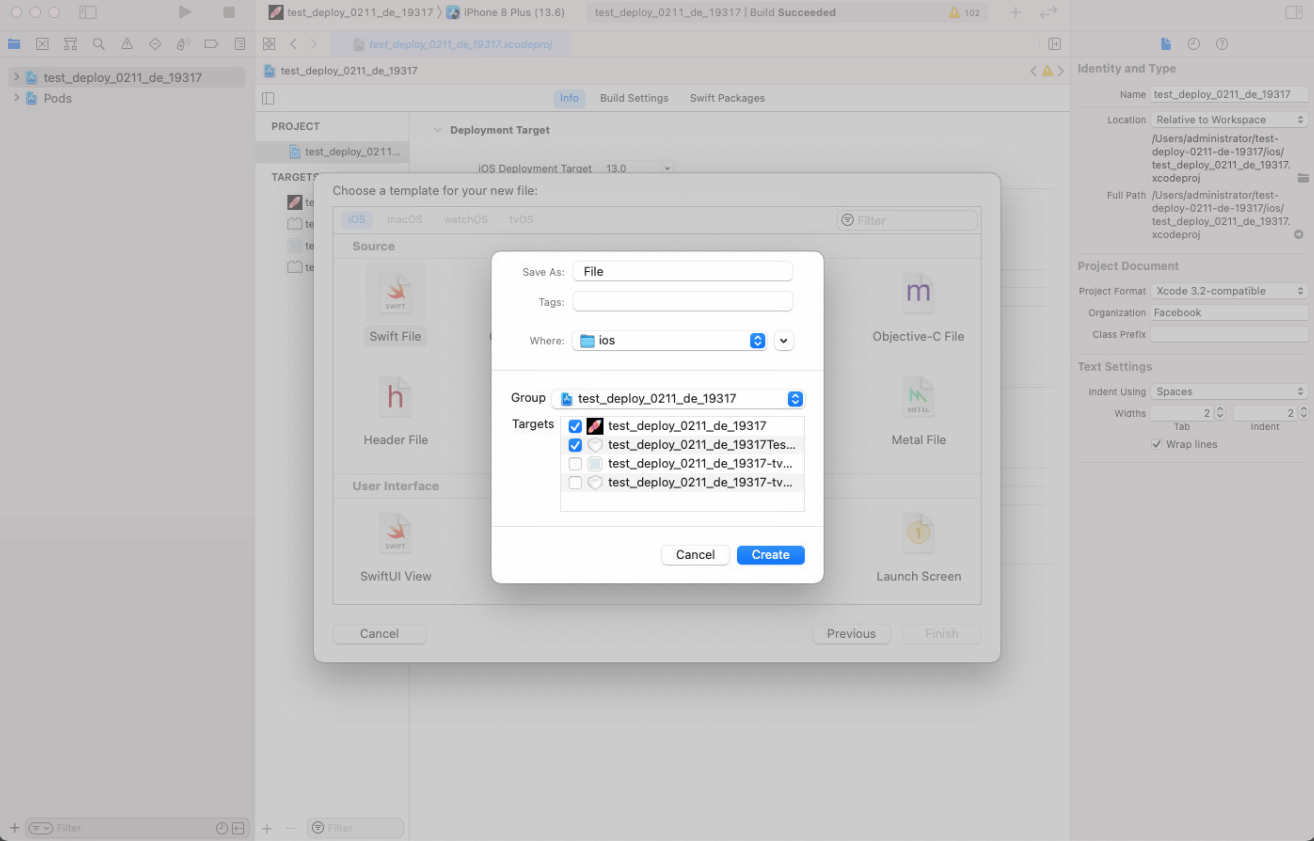The image size is (1314, 841).
Task: Open the Find navigator magnifier icon
Action: click(x=98, y=44)
